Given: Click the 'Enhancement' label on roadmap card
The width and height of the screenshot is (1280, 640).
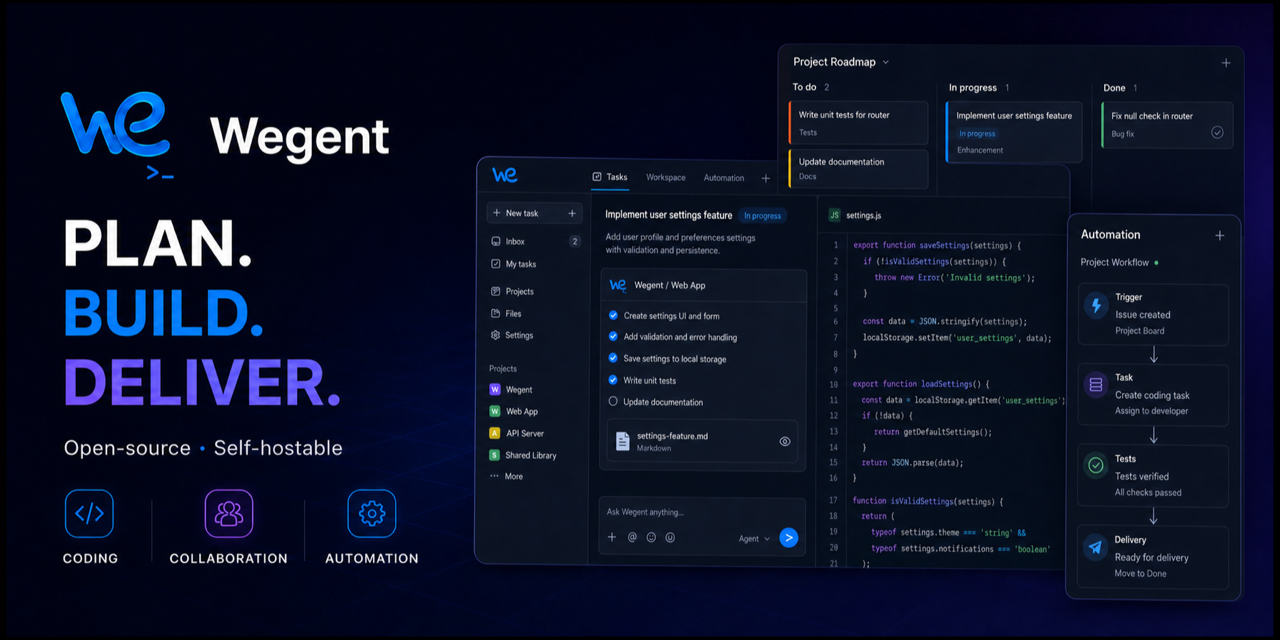Looking at the screenshot, I should point(980,151).
